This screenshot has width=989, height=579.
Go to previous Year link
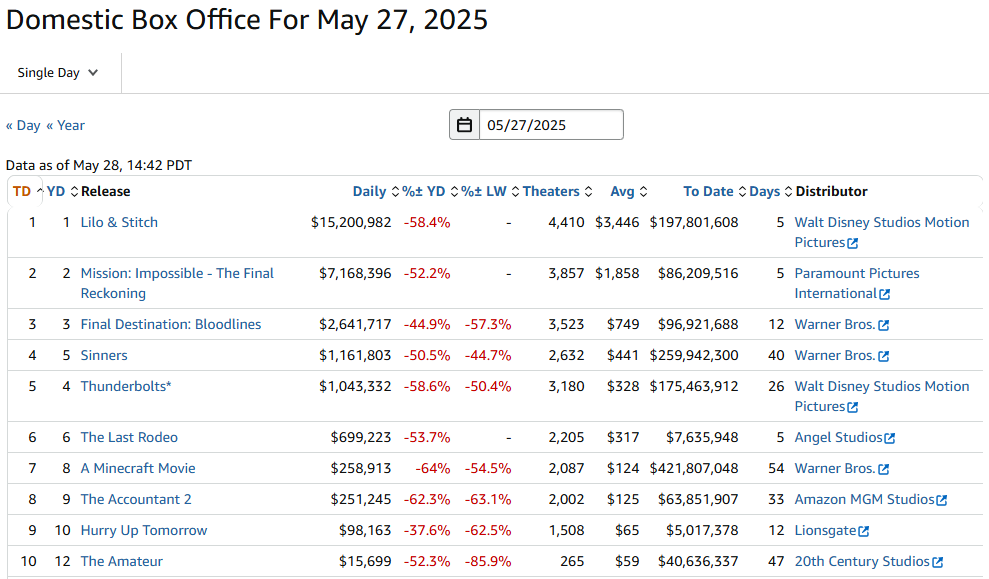[65, 125]
